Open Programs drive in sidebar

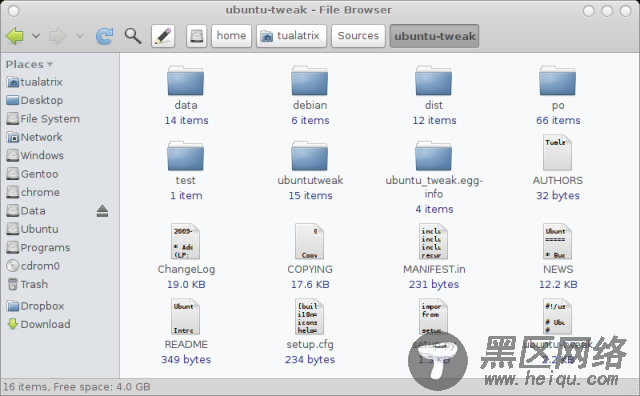pos(38,247)
